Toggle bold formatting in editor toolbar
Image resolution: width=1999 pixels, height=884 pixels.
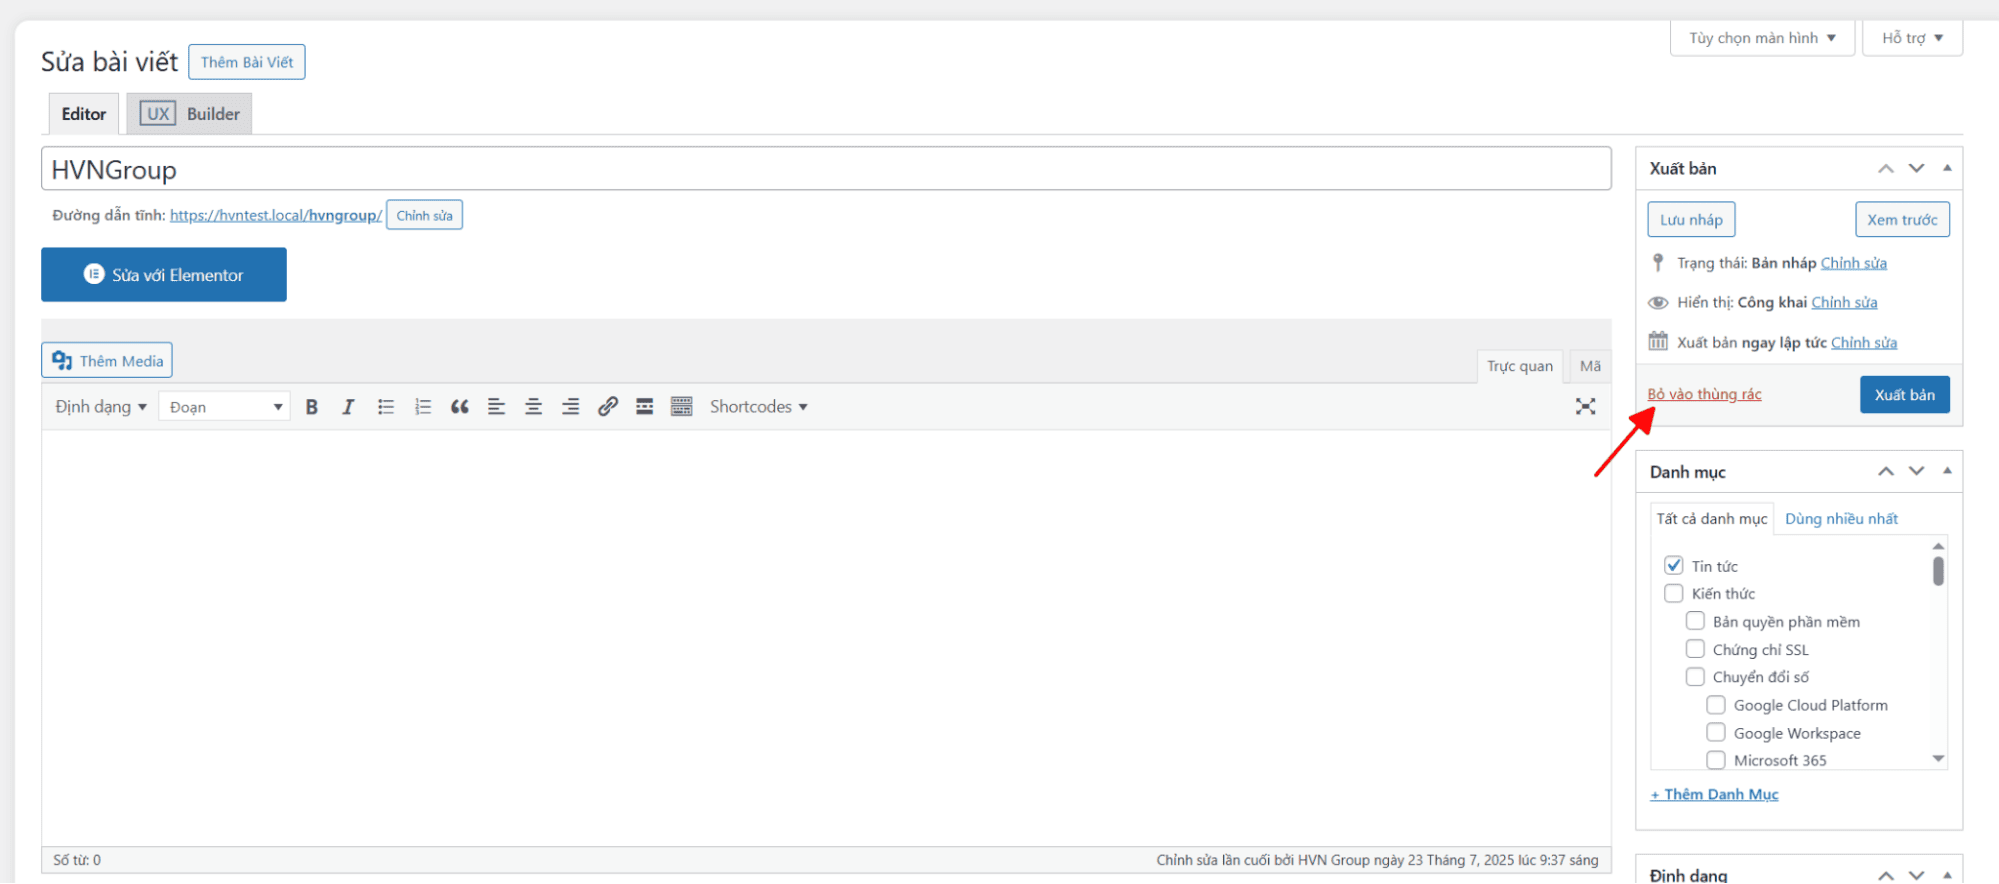pos(312,407)
